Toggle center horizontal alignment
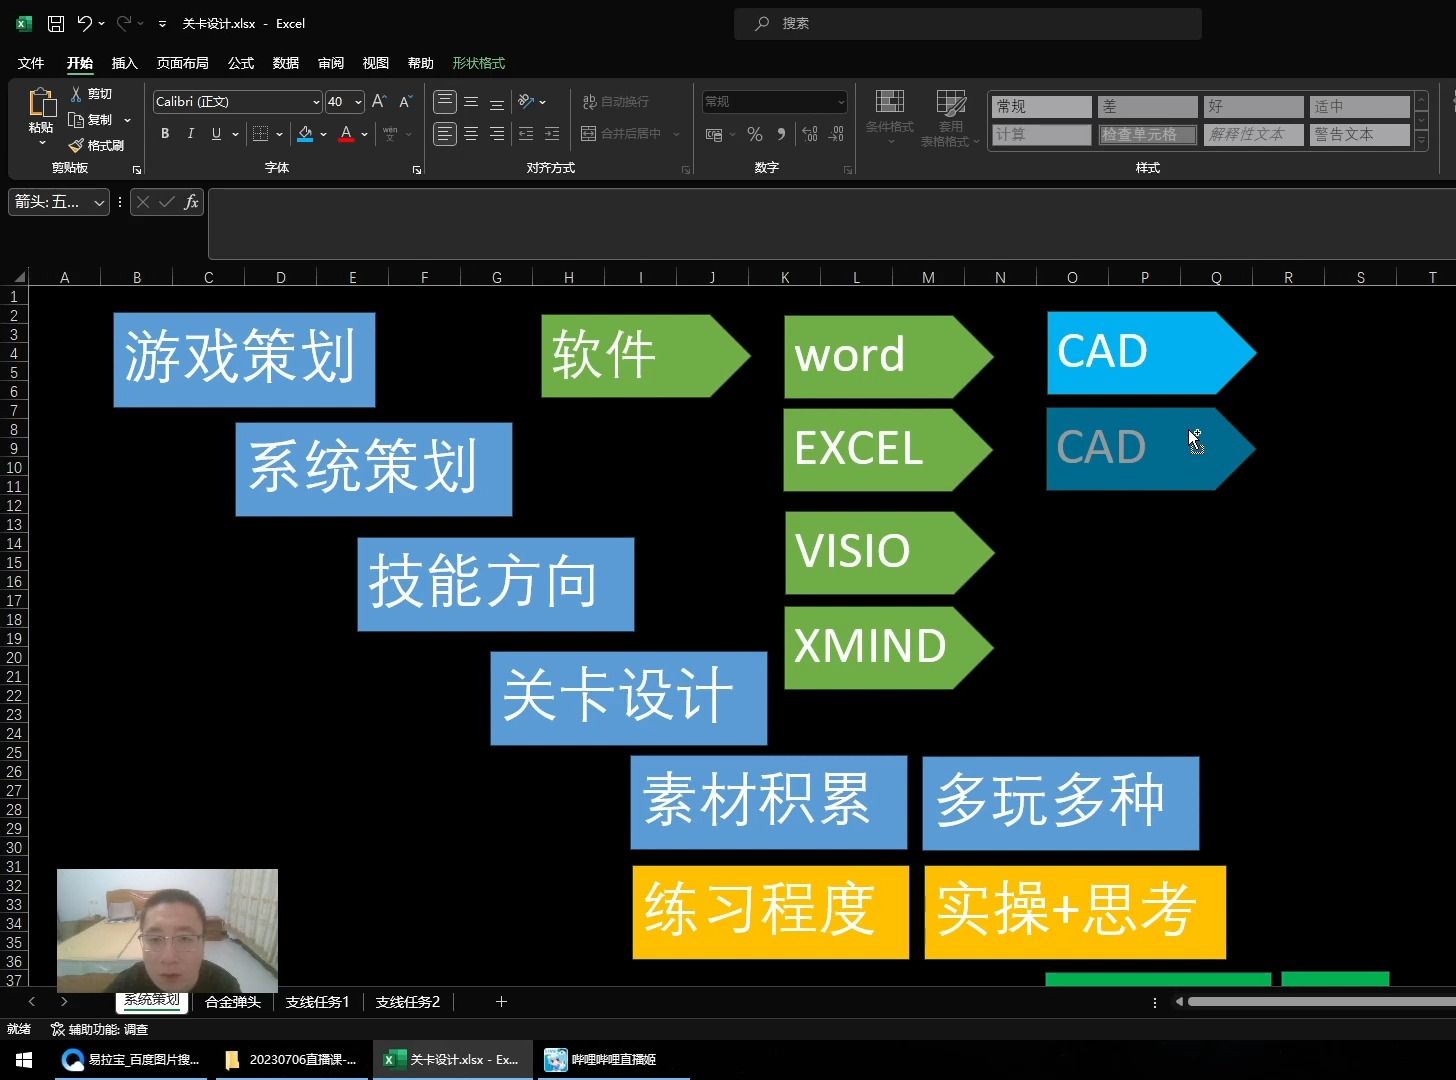This screenshot has width=1456, height=1080. pyautogui.click(x=471, y=134)
